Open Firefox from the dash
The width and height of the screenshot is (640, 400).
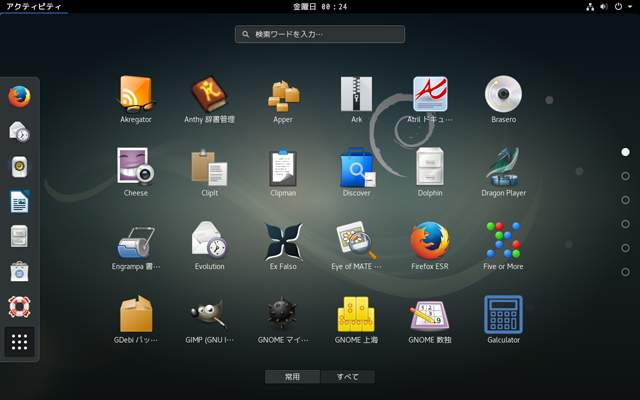coord(19,97)
